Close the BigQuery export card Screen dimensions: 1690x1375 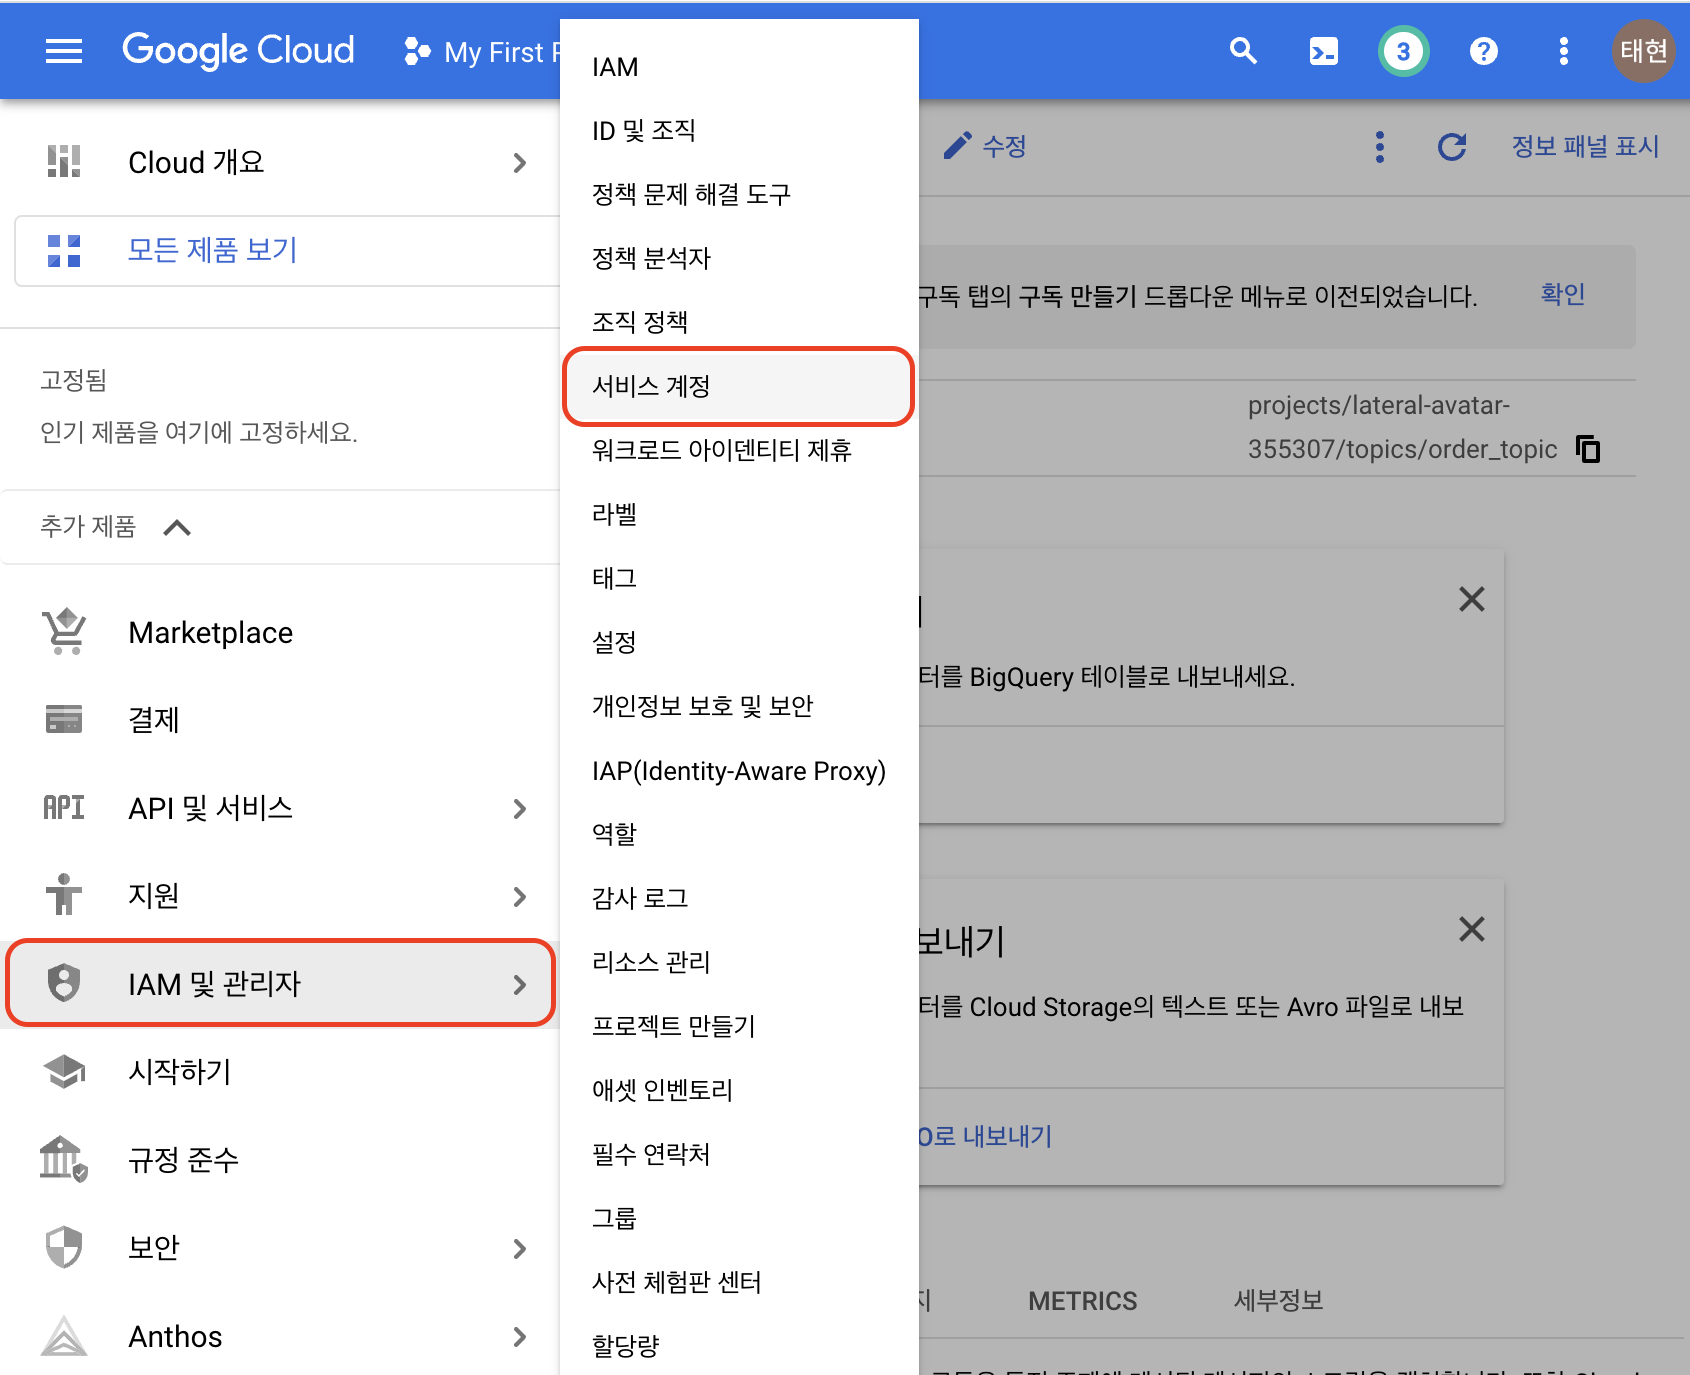coord(1471,599)
